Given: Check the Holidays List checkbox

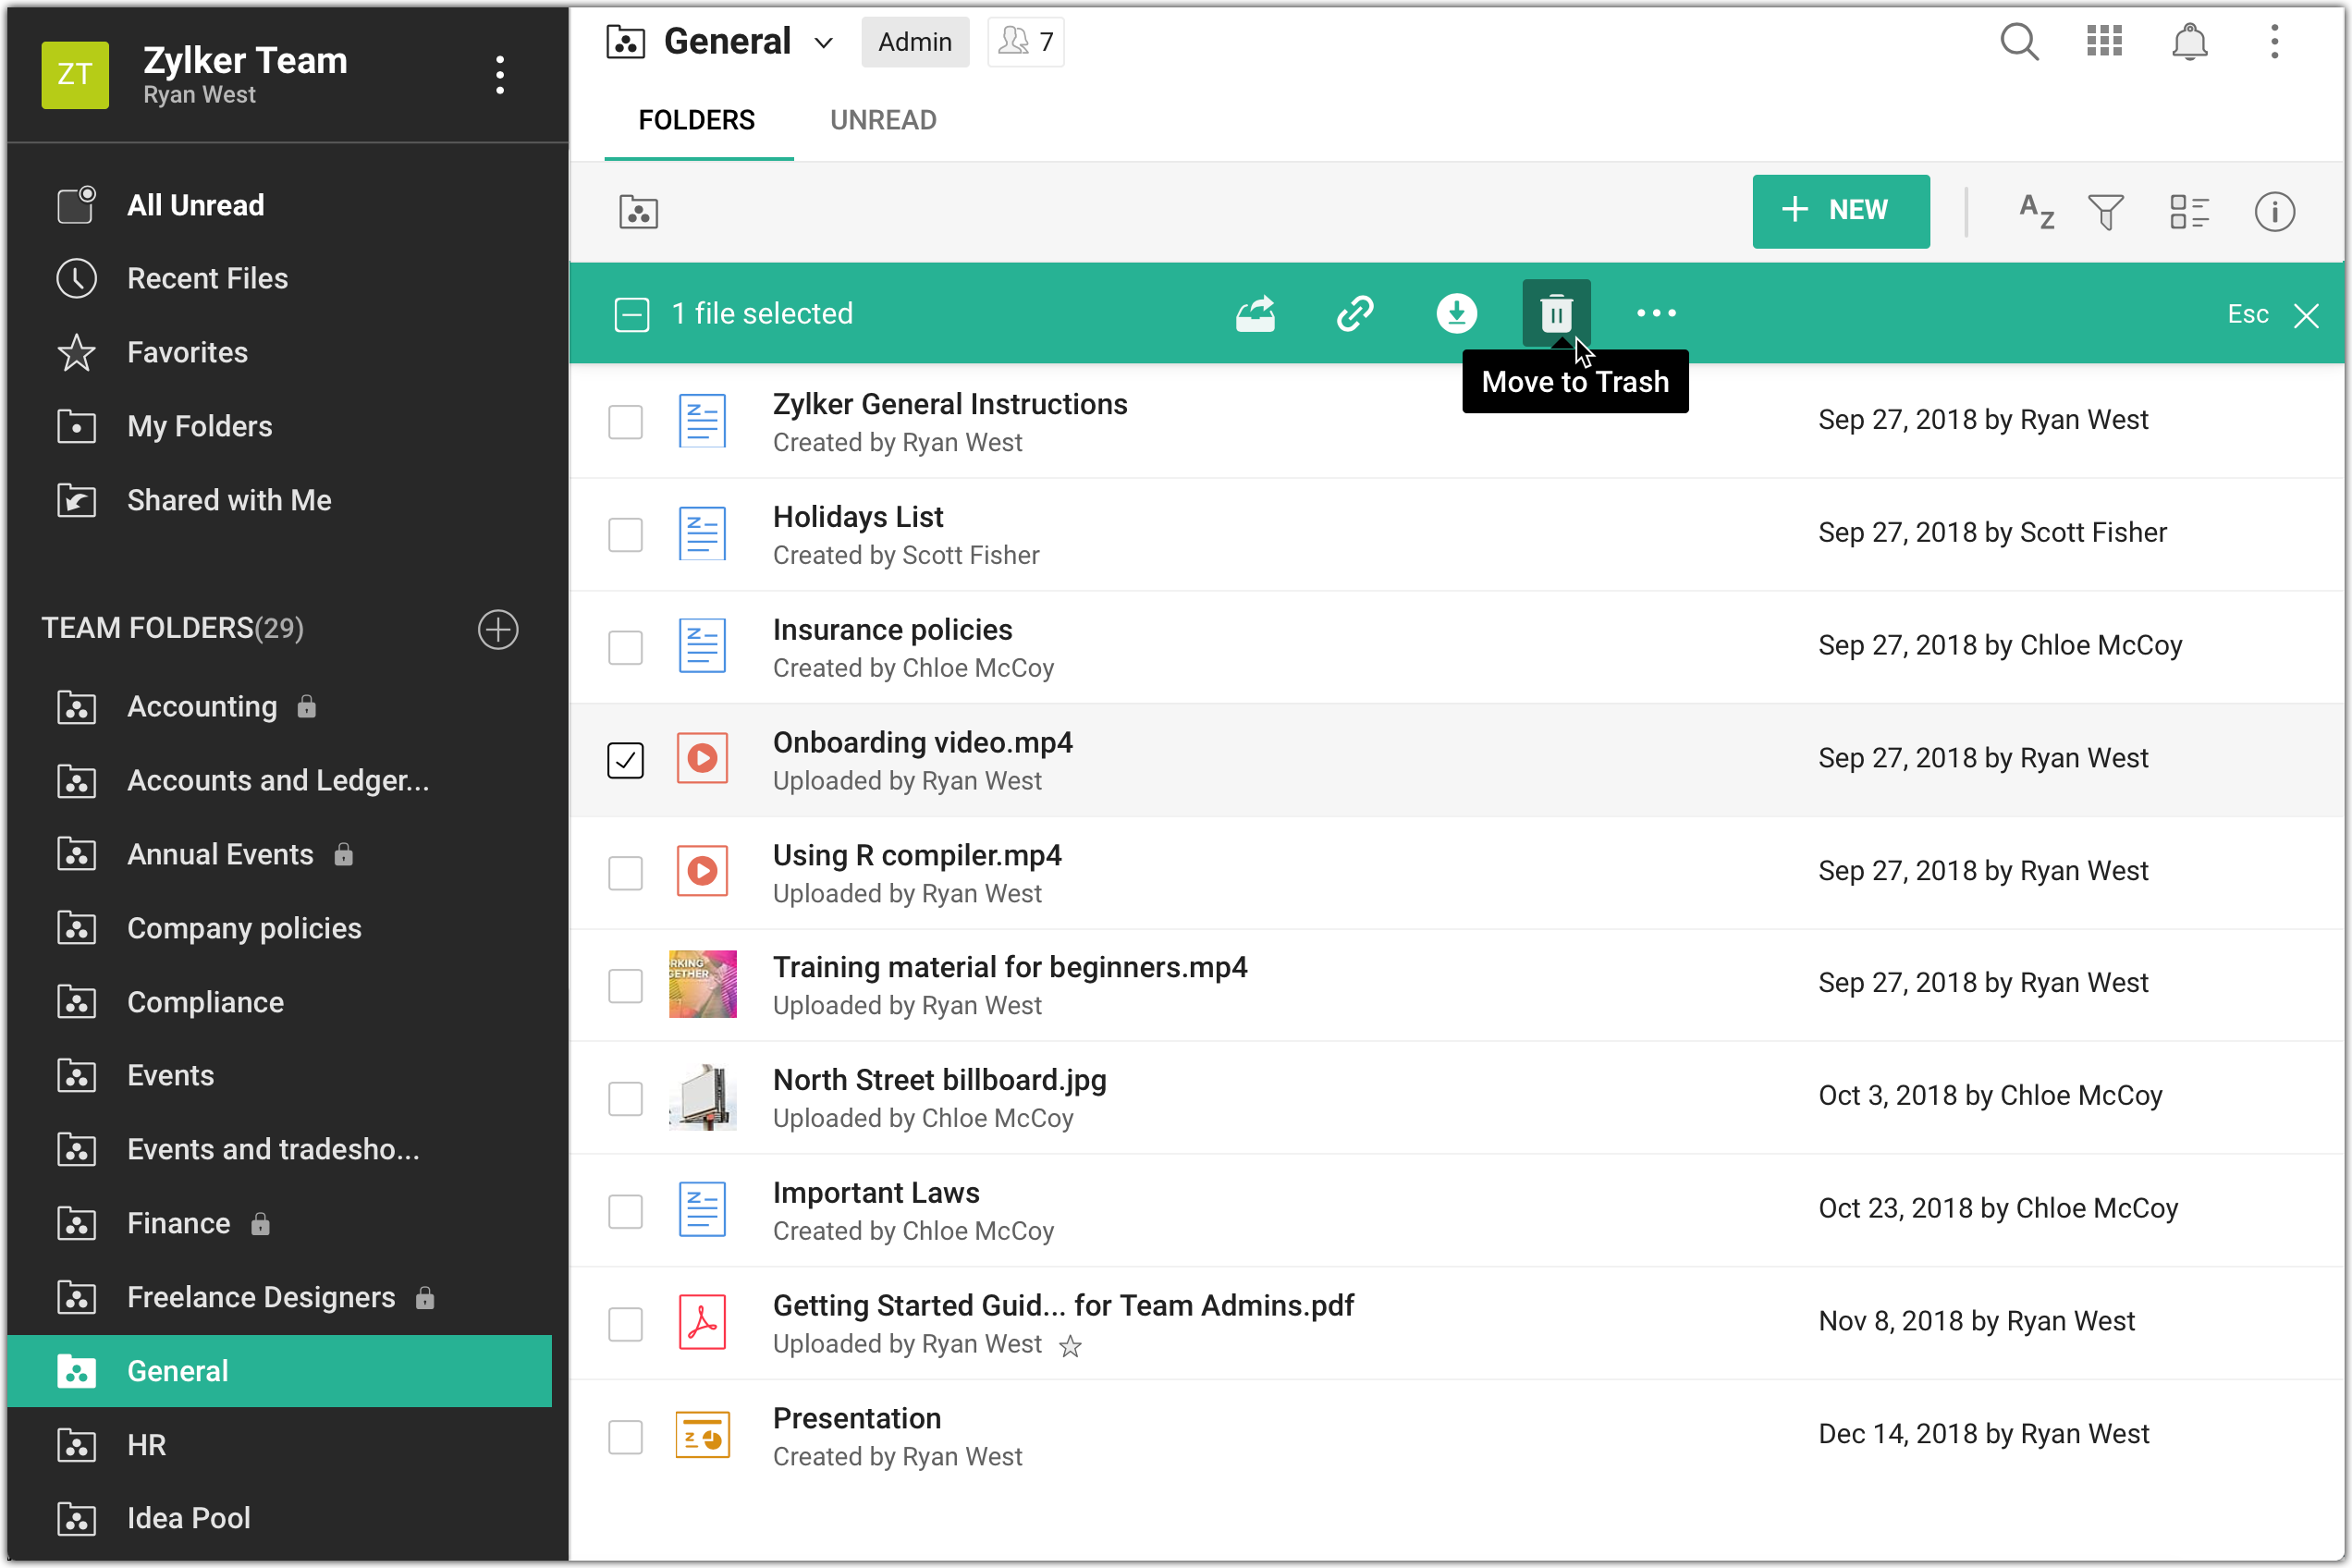Looking at the screenshot, I should pyautogui.click(x=626, y=535).
